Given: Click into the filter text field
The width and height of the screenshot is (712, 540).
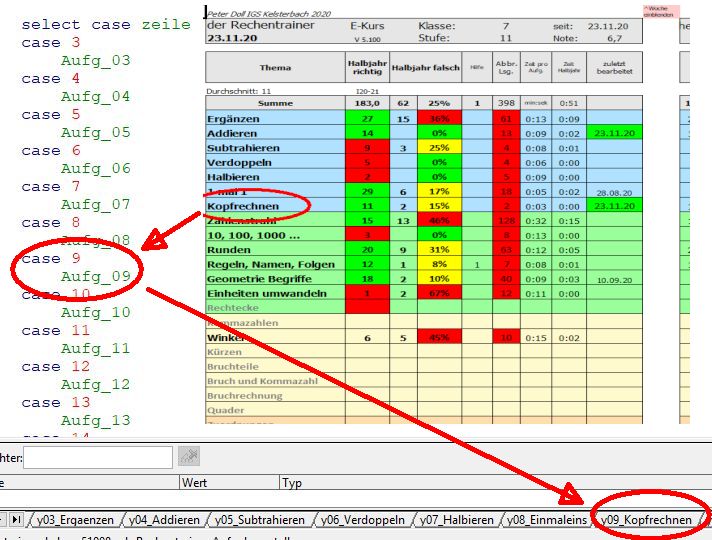Looking at the screenshot, I should [97, 458].
